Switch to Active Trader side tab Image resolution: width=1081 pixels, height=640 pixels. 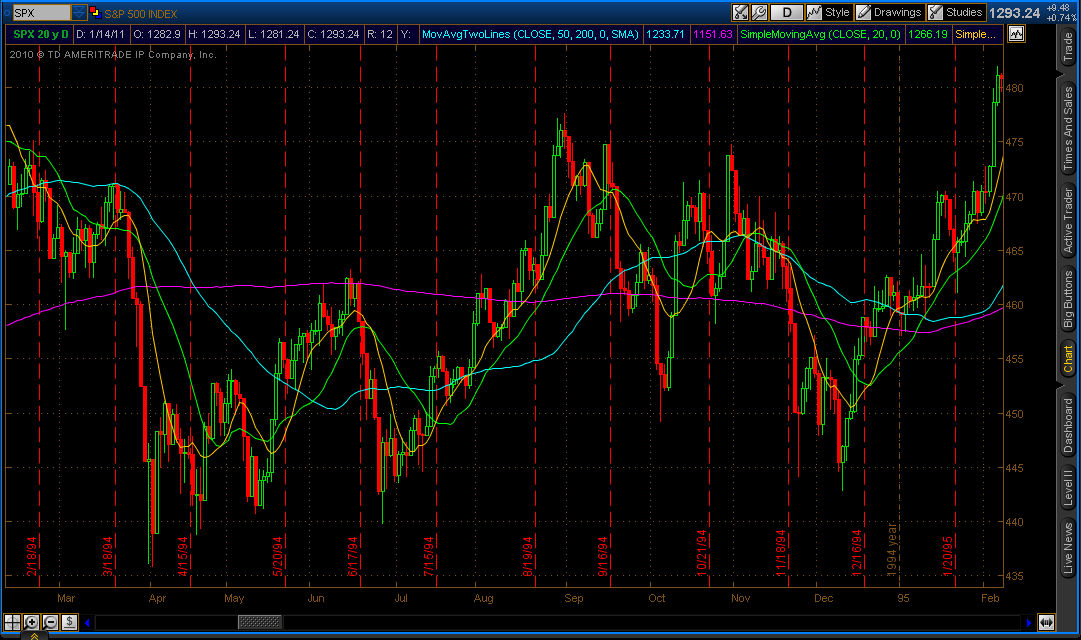click(x=1069, y=221)
